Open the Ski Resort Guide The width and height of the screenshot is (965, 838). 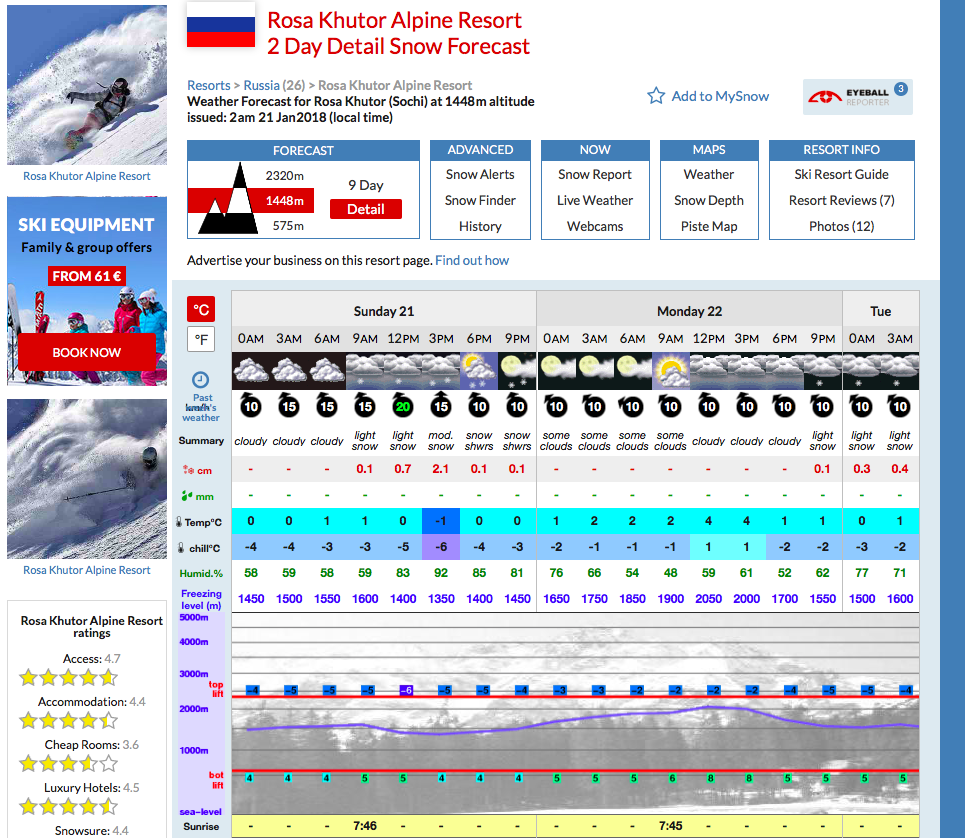pyautogui.click(x=841, y=175)
